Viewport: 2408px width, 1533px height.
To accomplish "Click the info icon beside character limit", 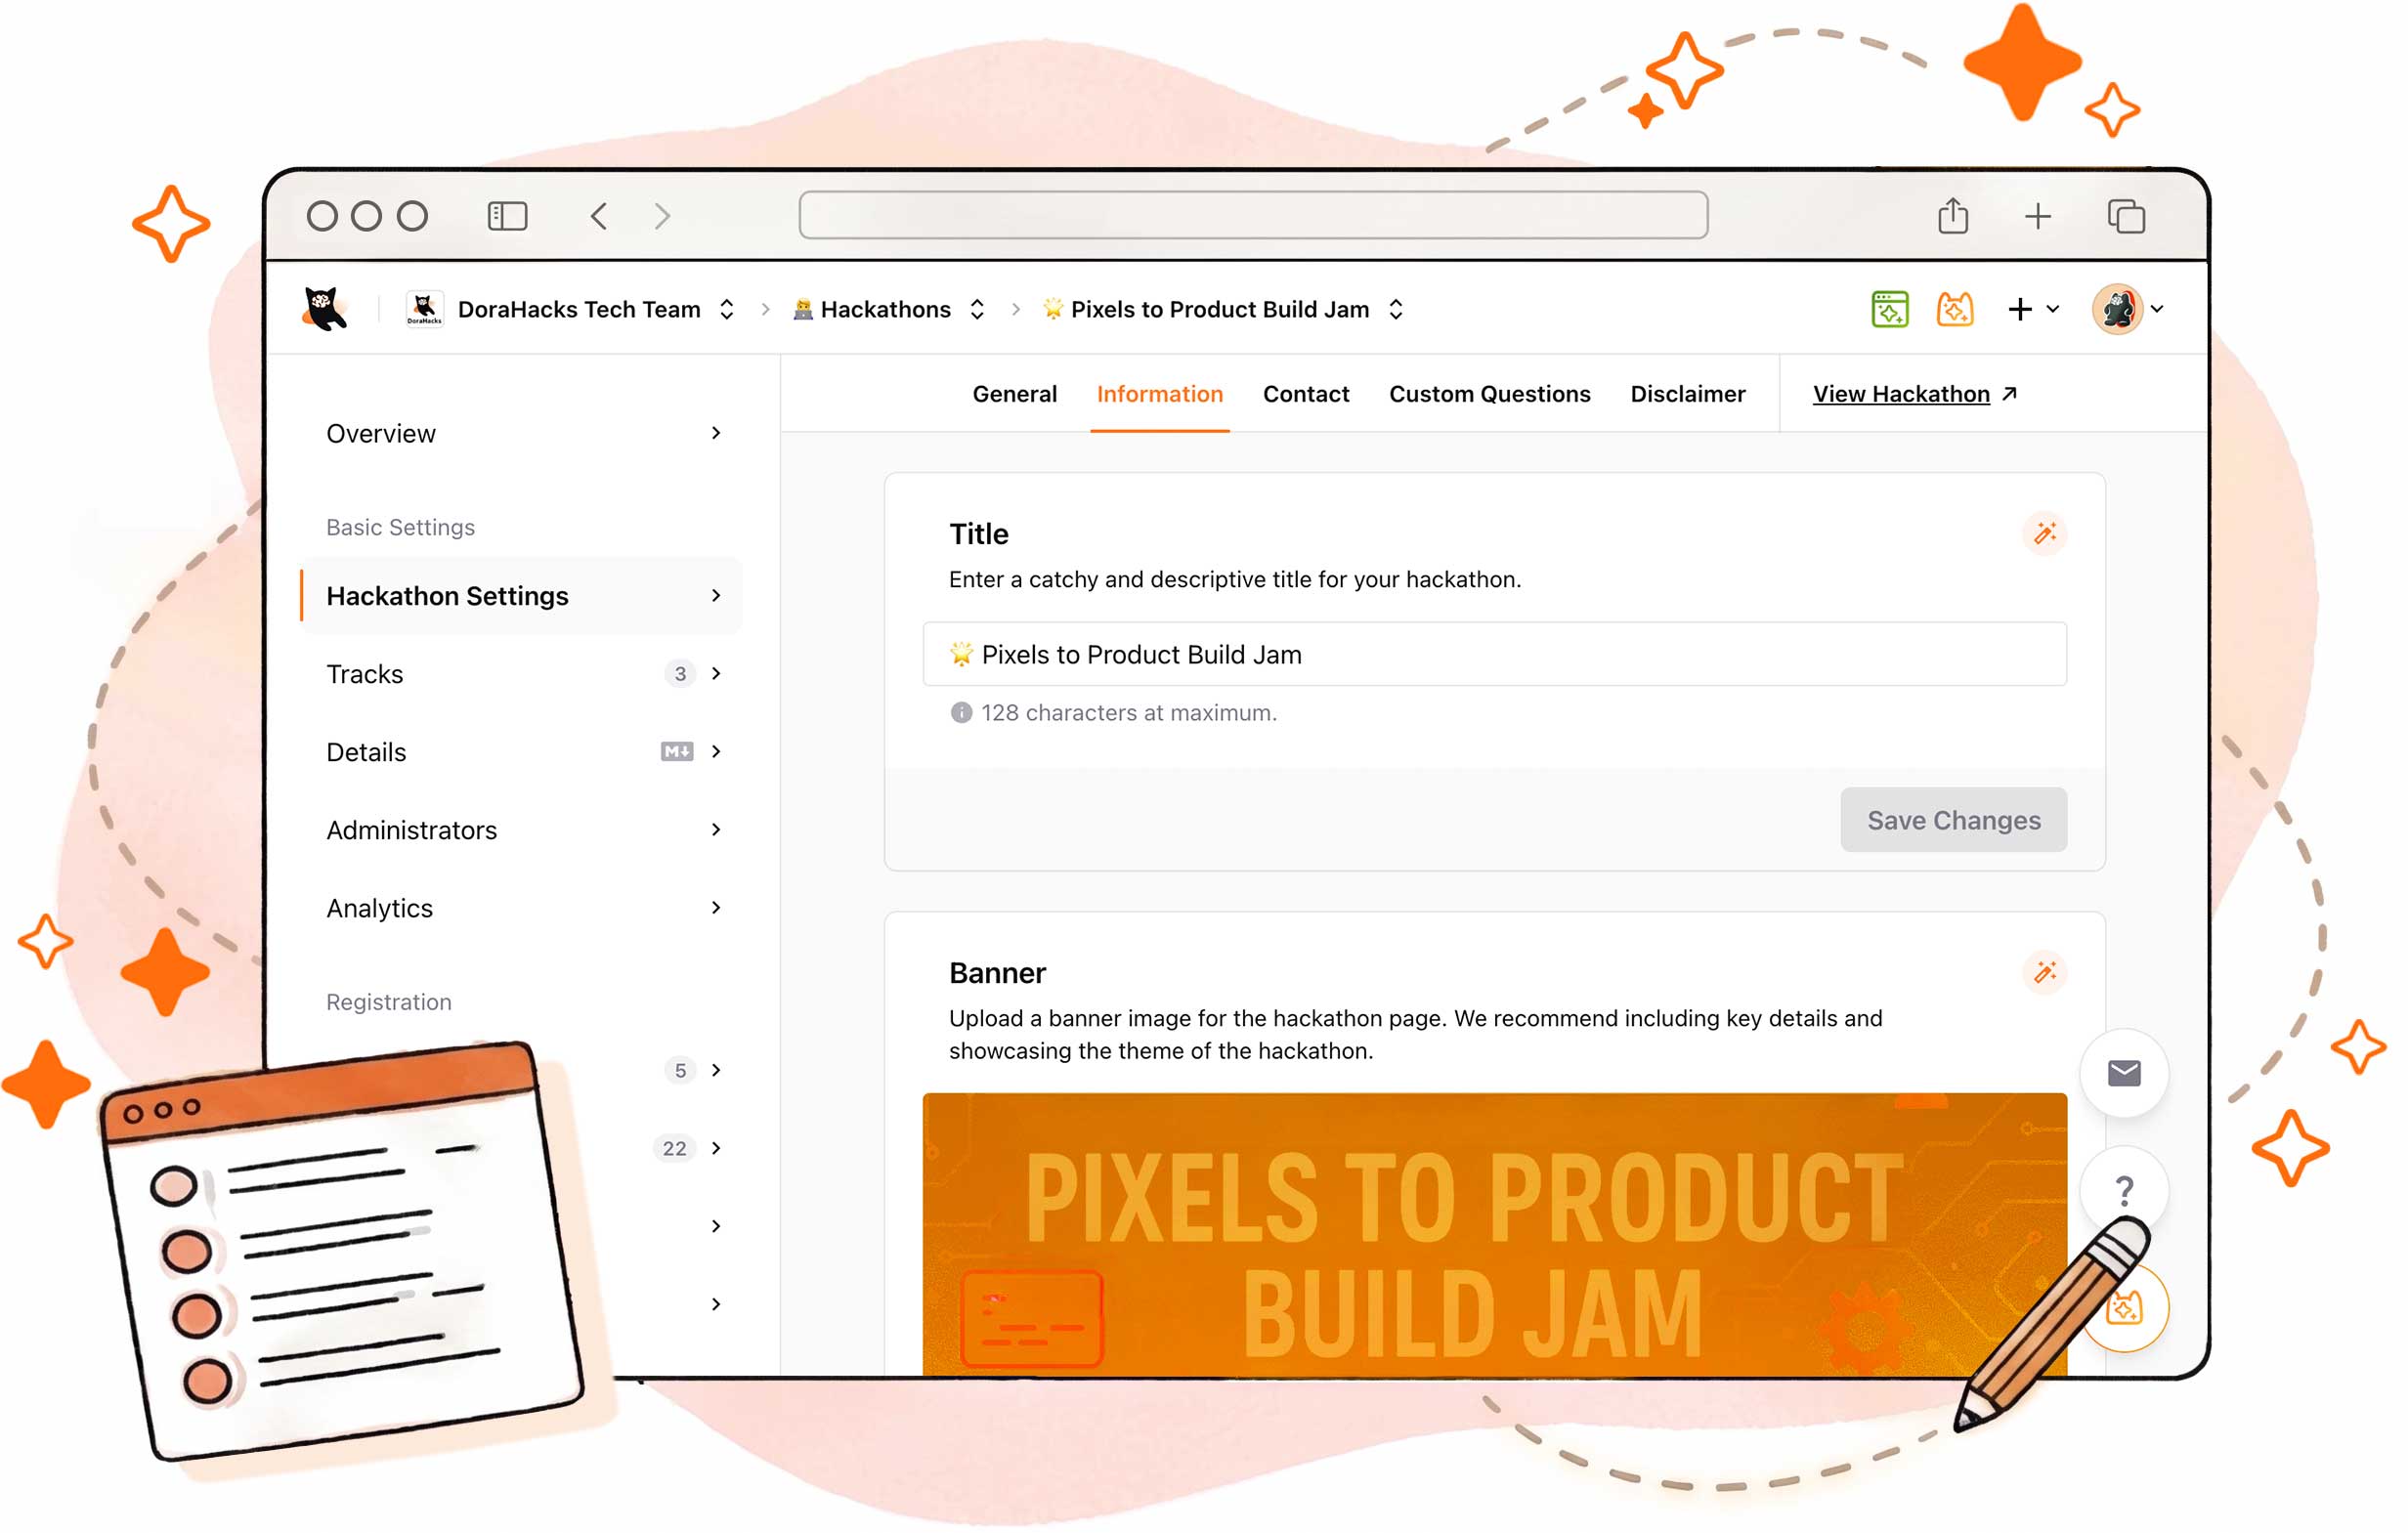I will [962, 713].
